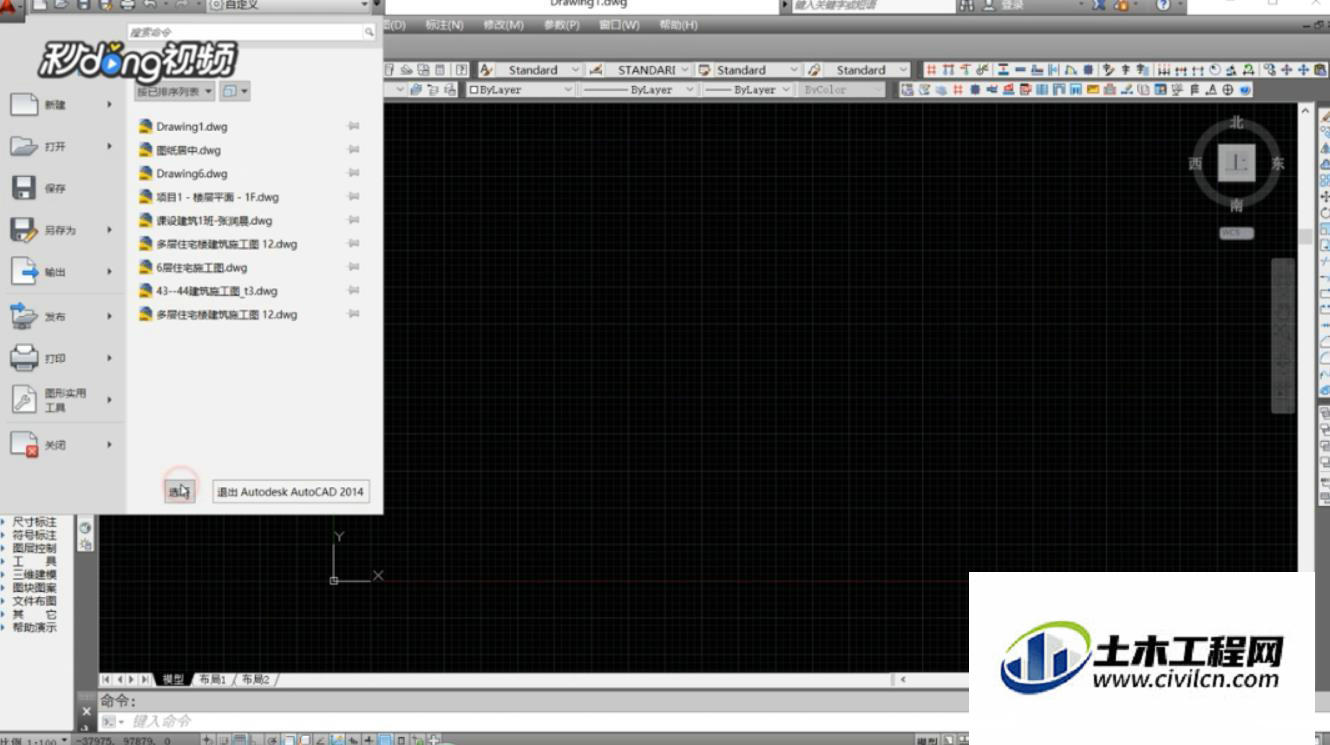Screen dimensions: 1330x745
Task: Click the blue globe icon ending second toolbar row
Action: [1245, 90]
